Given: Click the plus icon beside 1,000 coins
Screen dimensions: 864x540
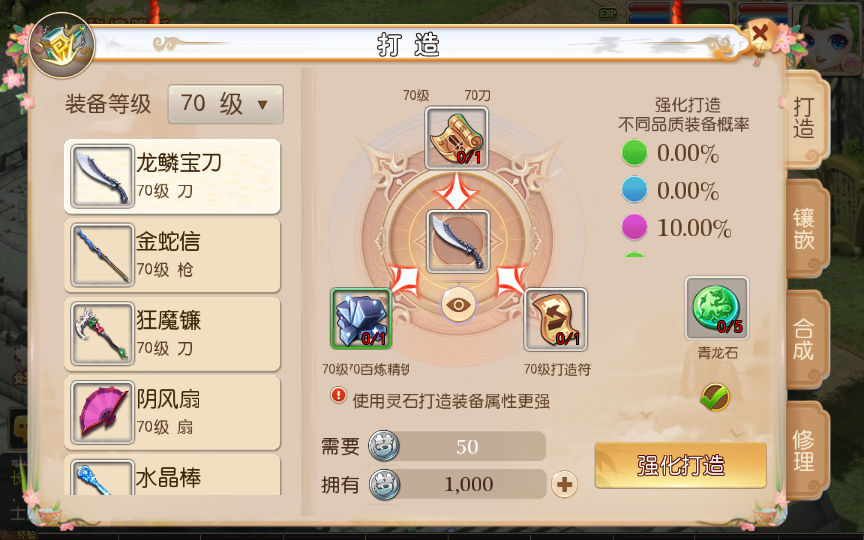Looking at the screenshot, I should (564, 485).
